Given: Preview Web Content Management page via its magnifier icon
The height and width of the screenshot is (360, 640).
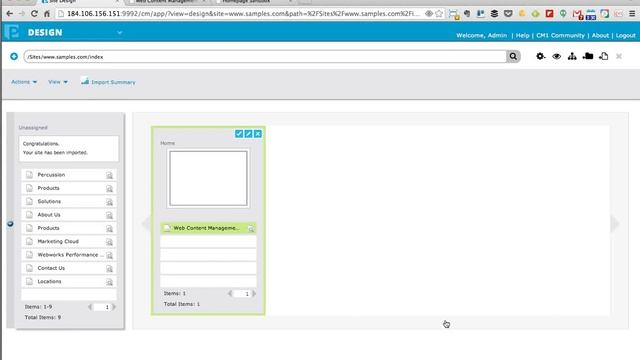Looking at the screenshot, I should [251, 229].
